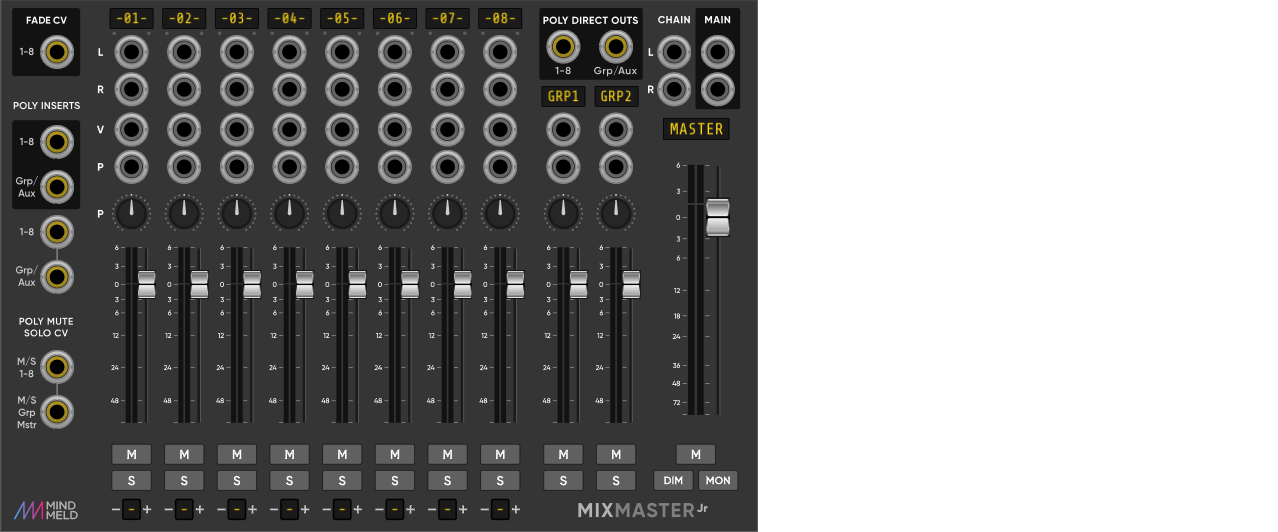Click the Main lower output jack

tap(718, 89)
